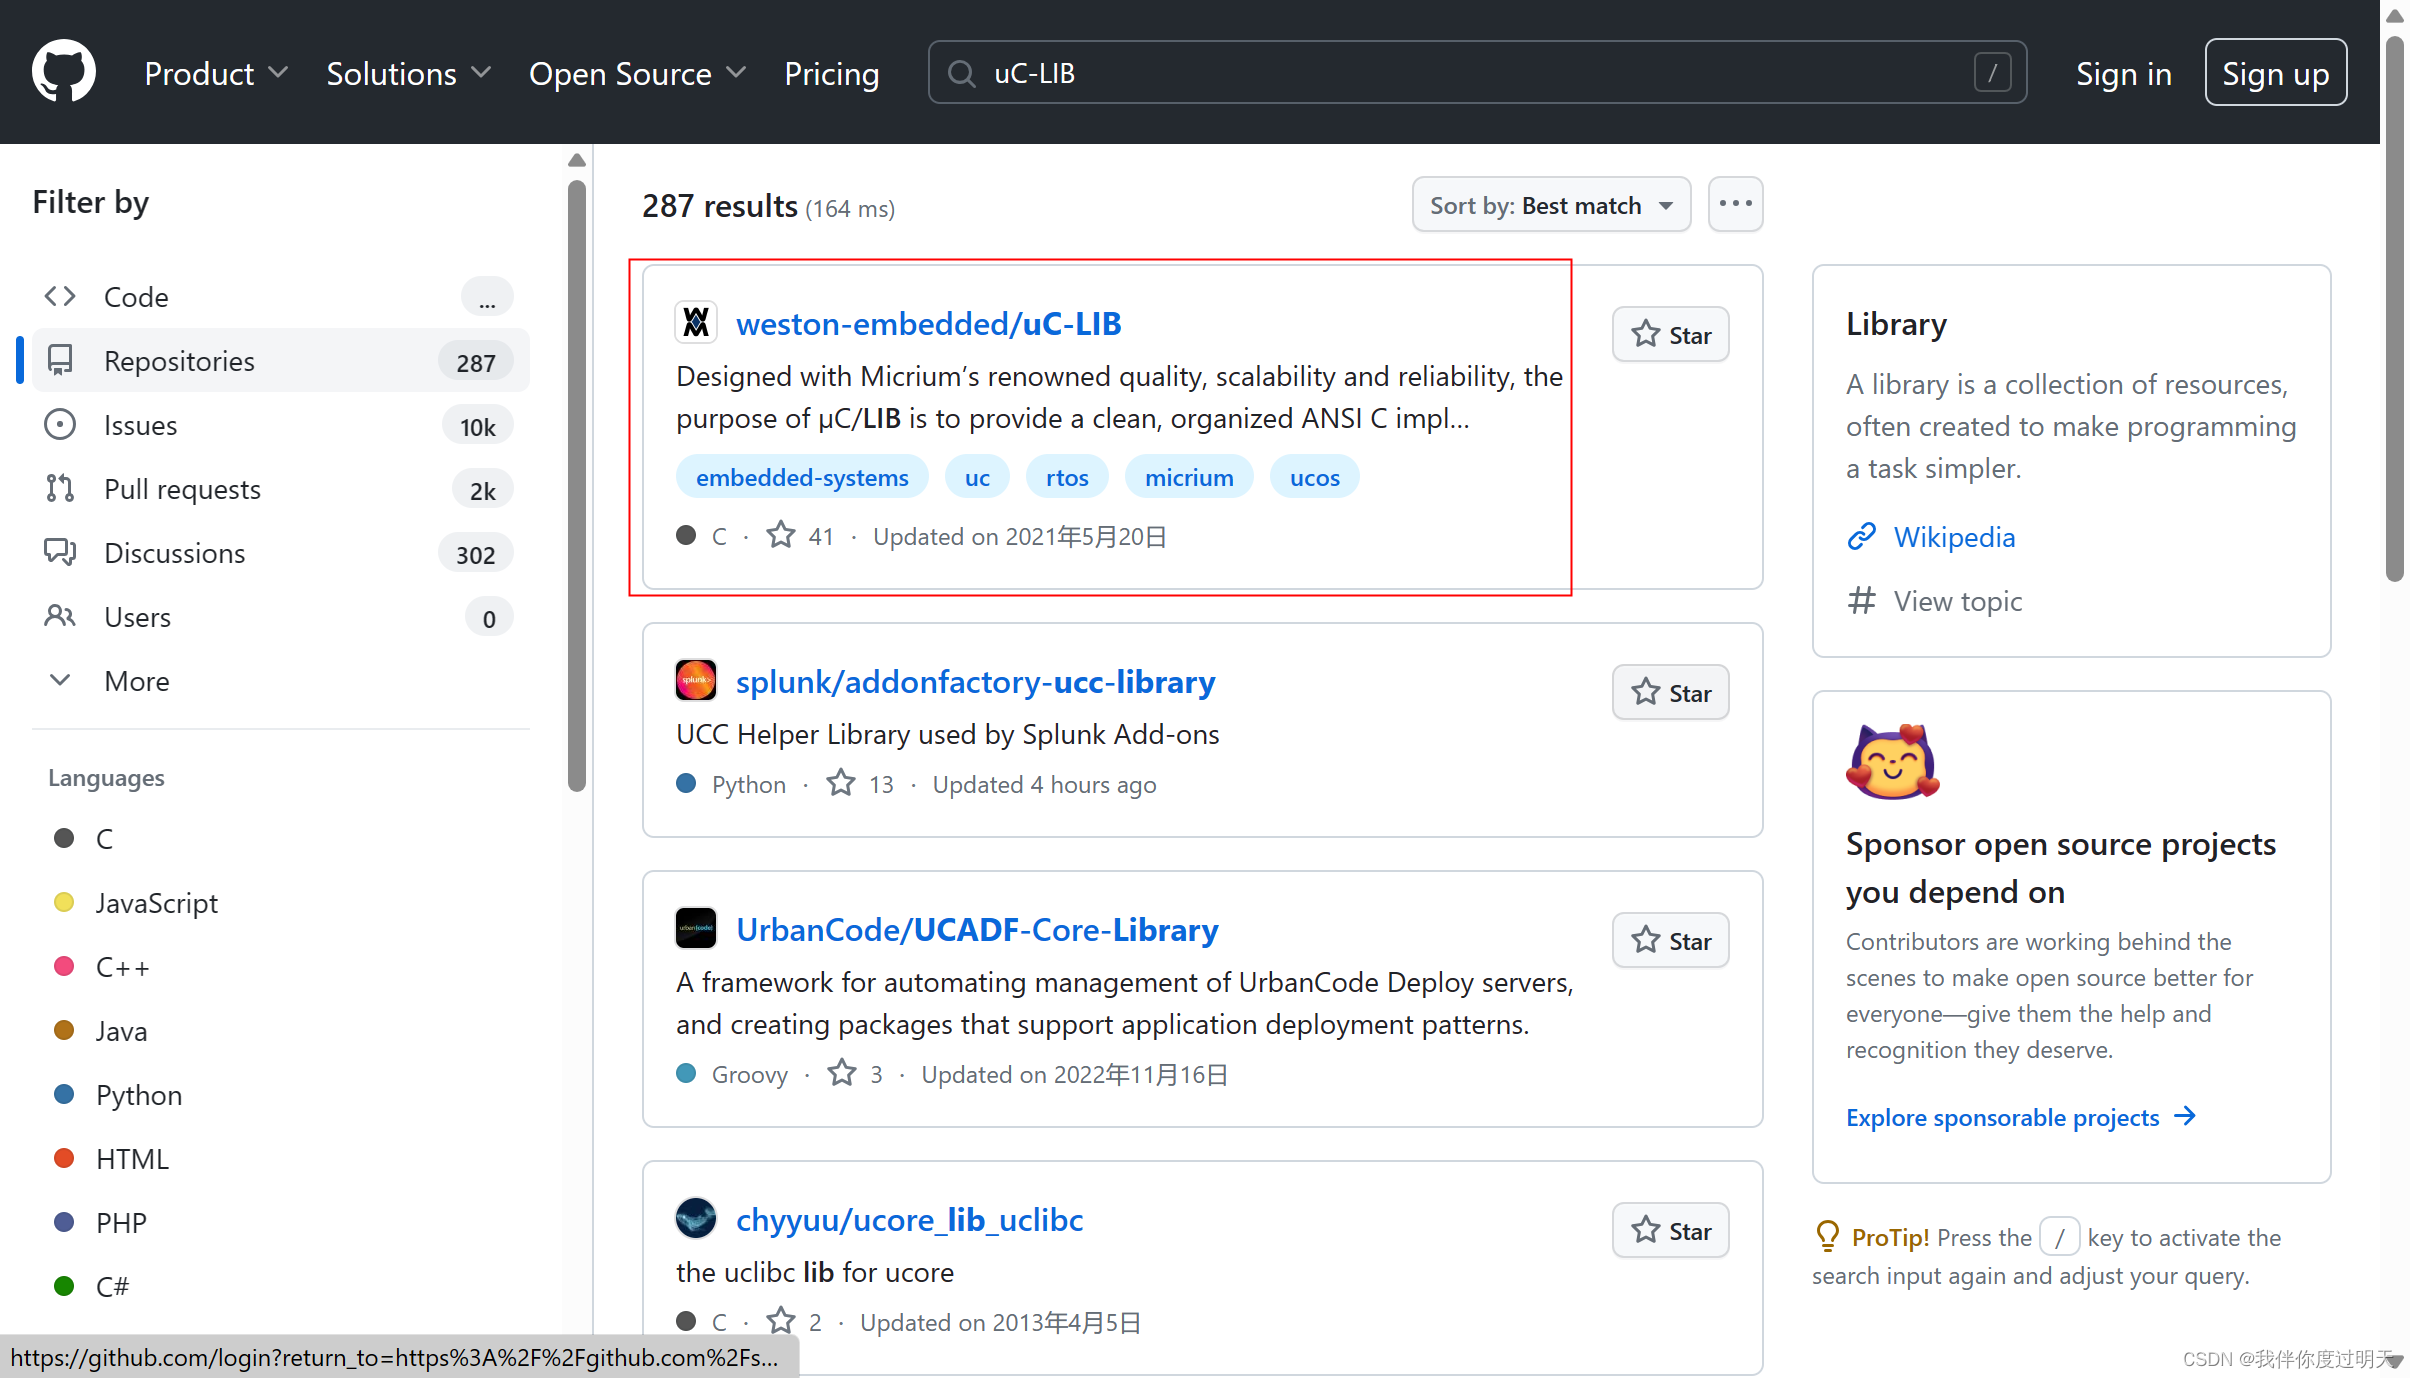Filter by JavaScript language color dot
Viewport: 2410px width, 1378px height.
[64, 903]
